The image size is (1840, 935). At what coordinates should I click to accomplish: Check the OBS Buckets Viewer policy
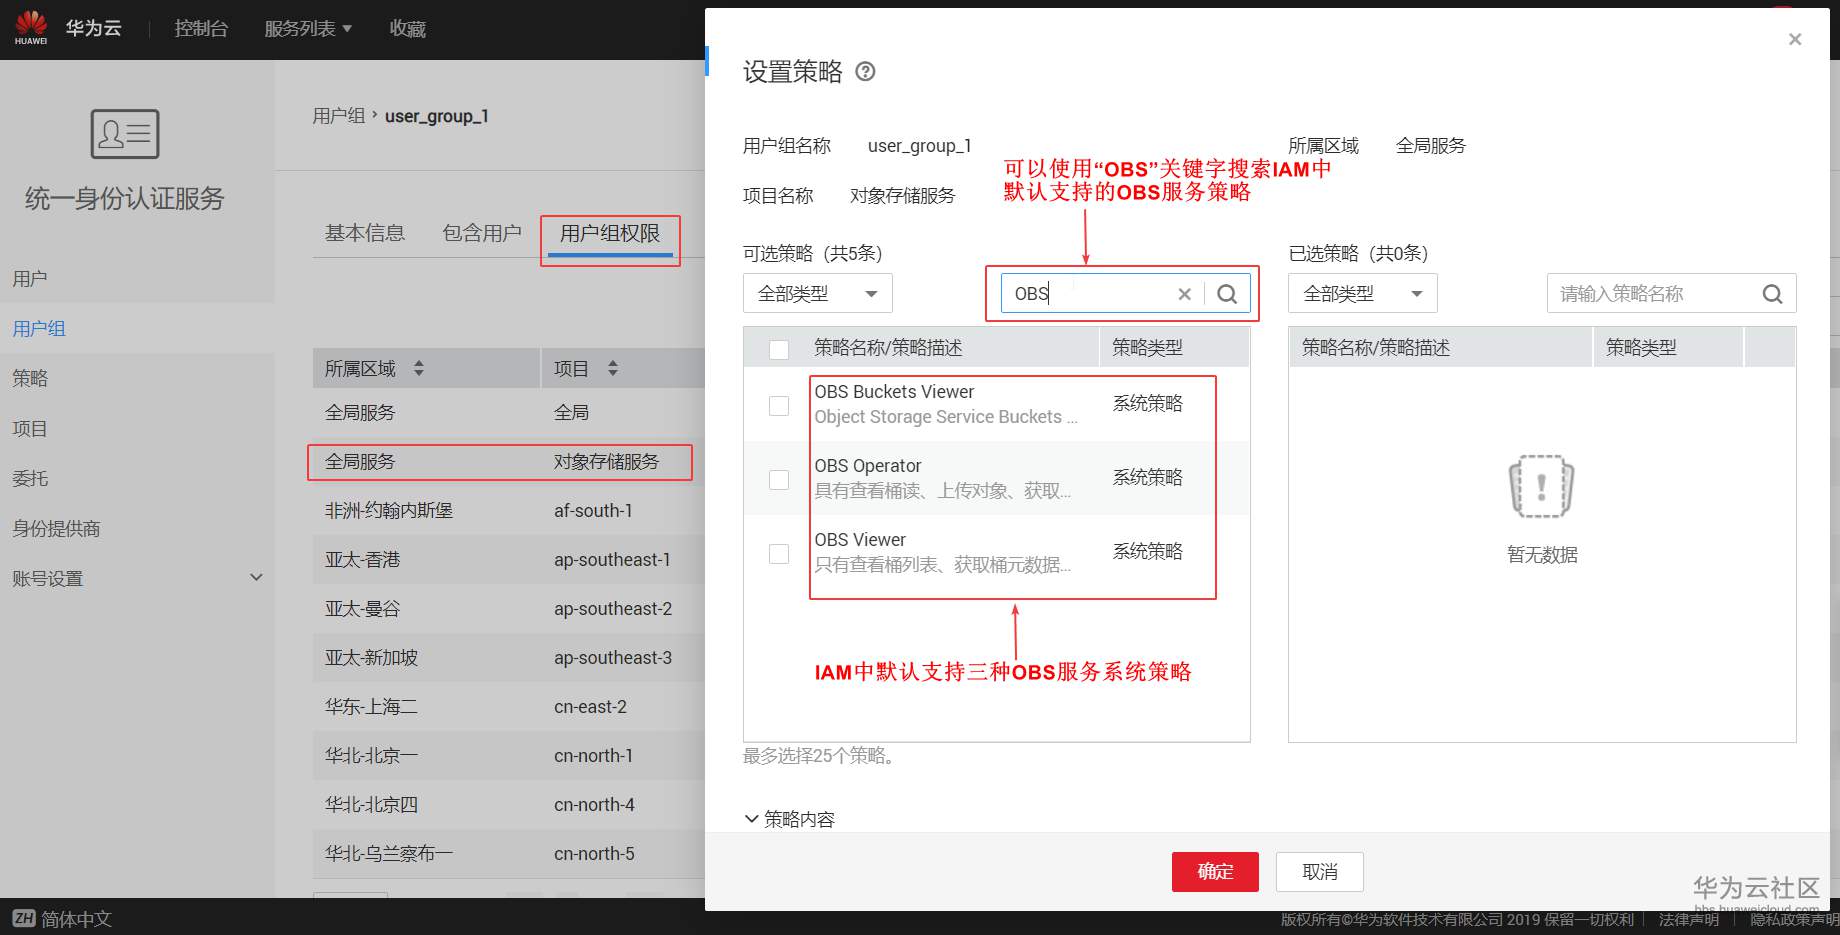click(779, 405)
